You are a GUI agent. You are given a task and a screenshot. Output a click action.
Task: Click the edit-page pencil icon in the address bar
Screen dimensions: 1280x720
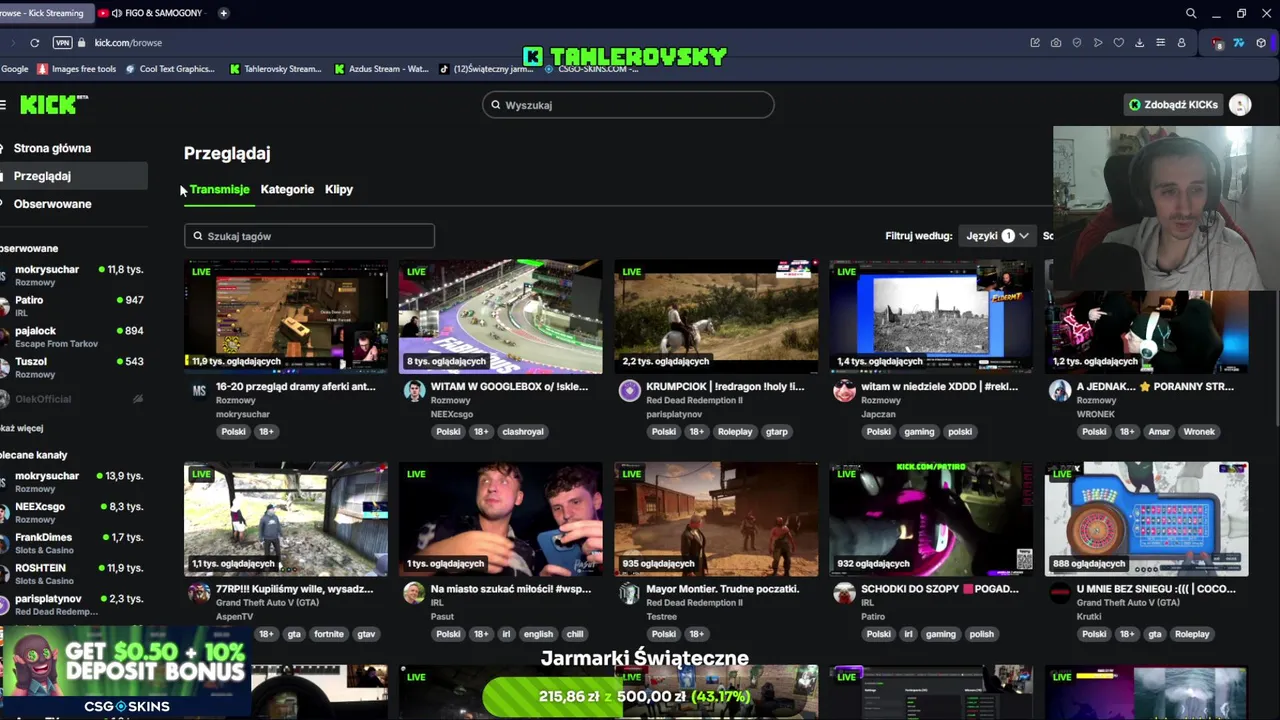click(1035, 43)
